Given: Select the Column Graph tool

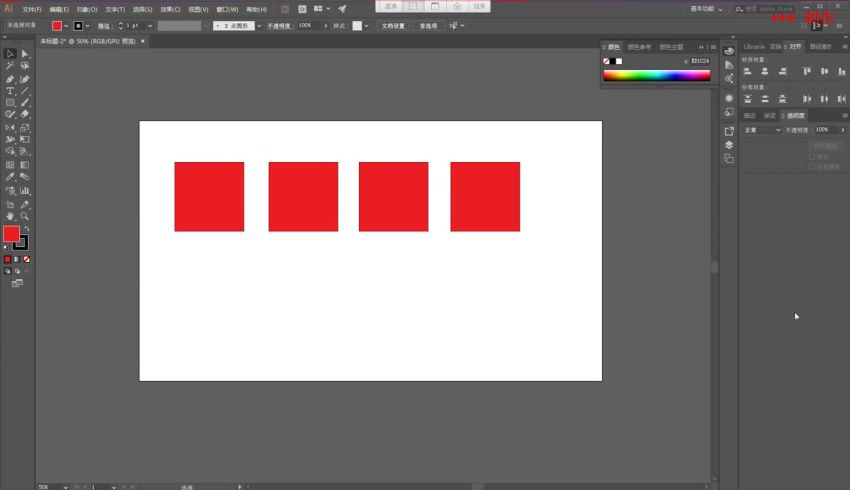Looking at the screenshot, I should pos(24,191).
